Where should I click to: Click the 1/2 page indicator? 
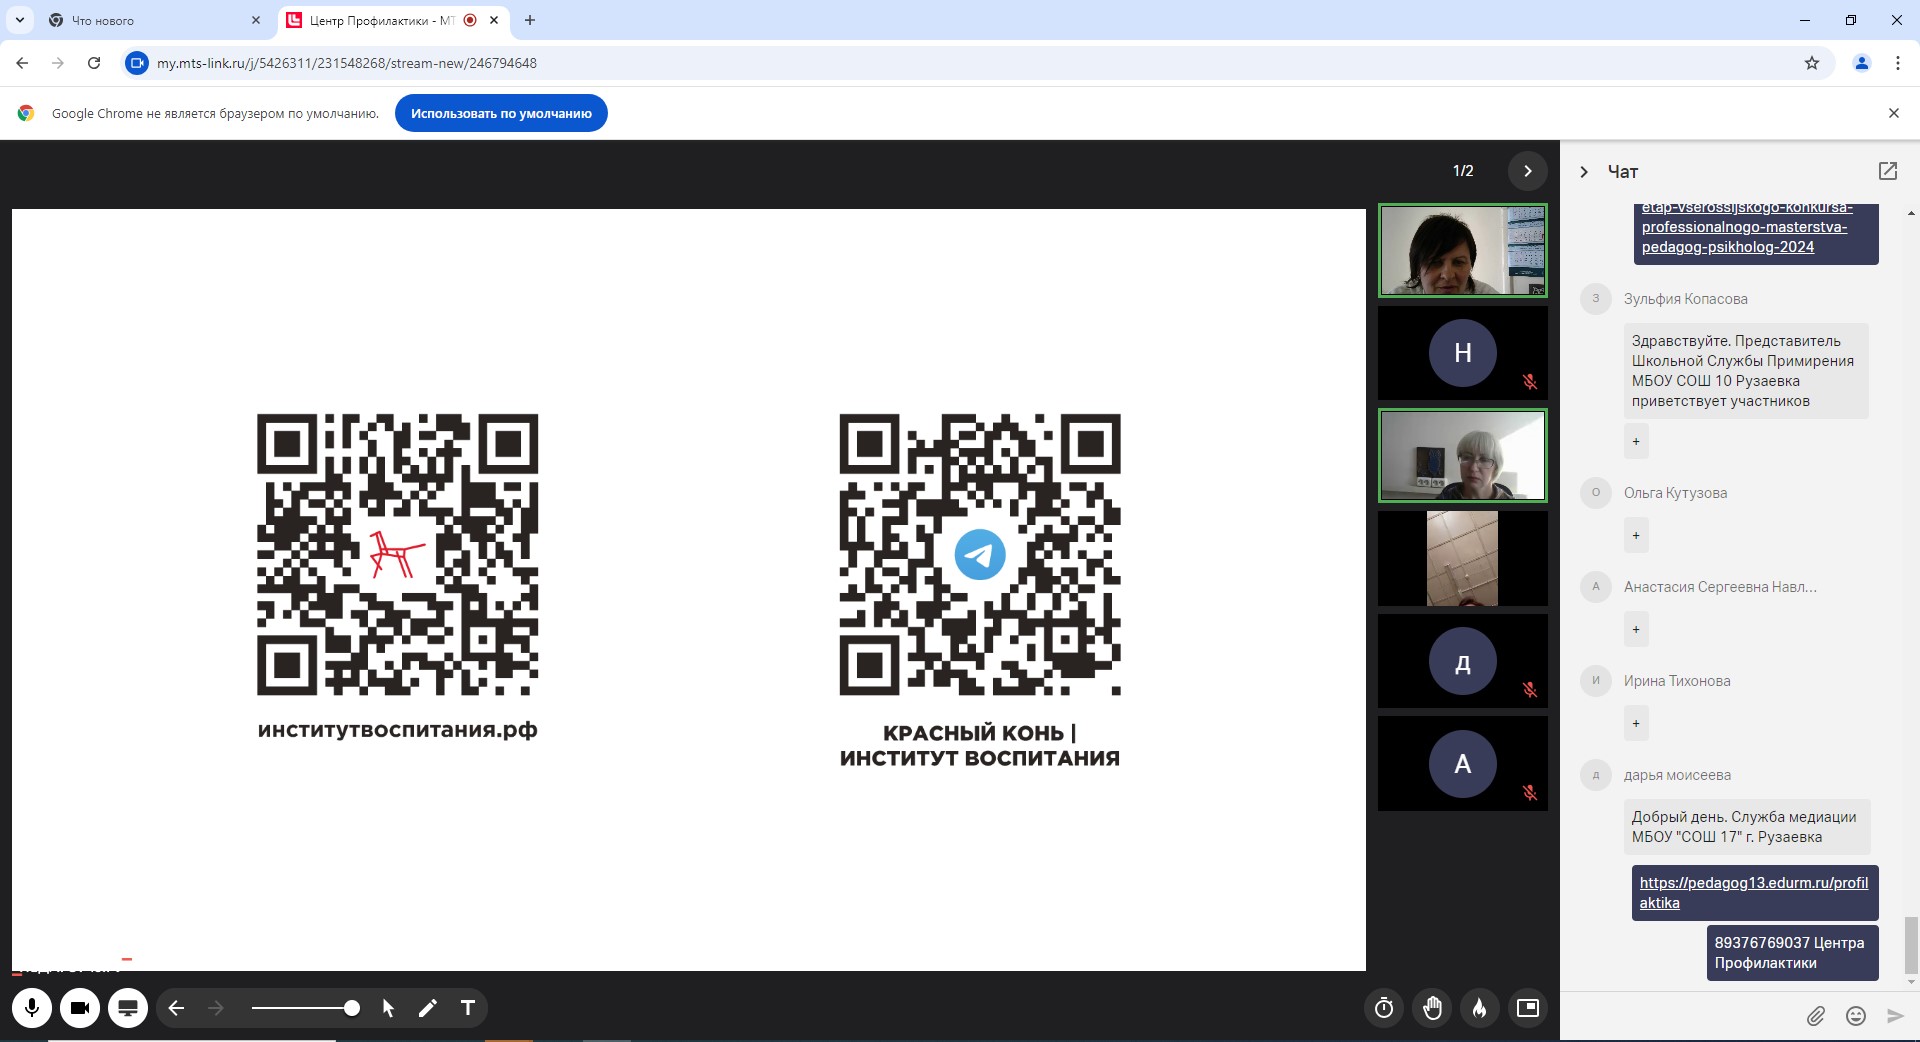pyautogui.click(x=1463, y=171)
